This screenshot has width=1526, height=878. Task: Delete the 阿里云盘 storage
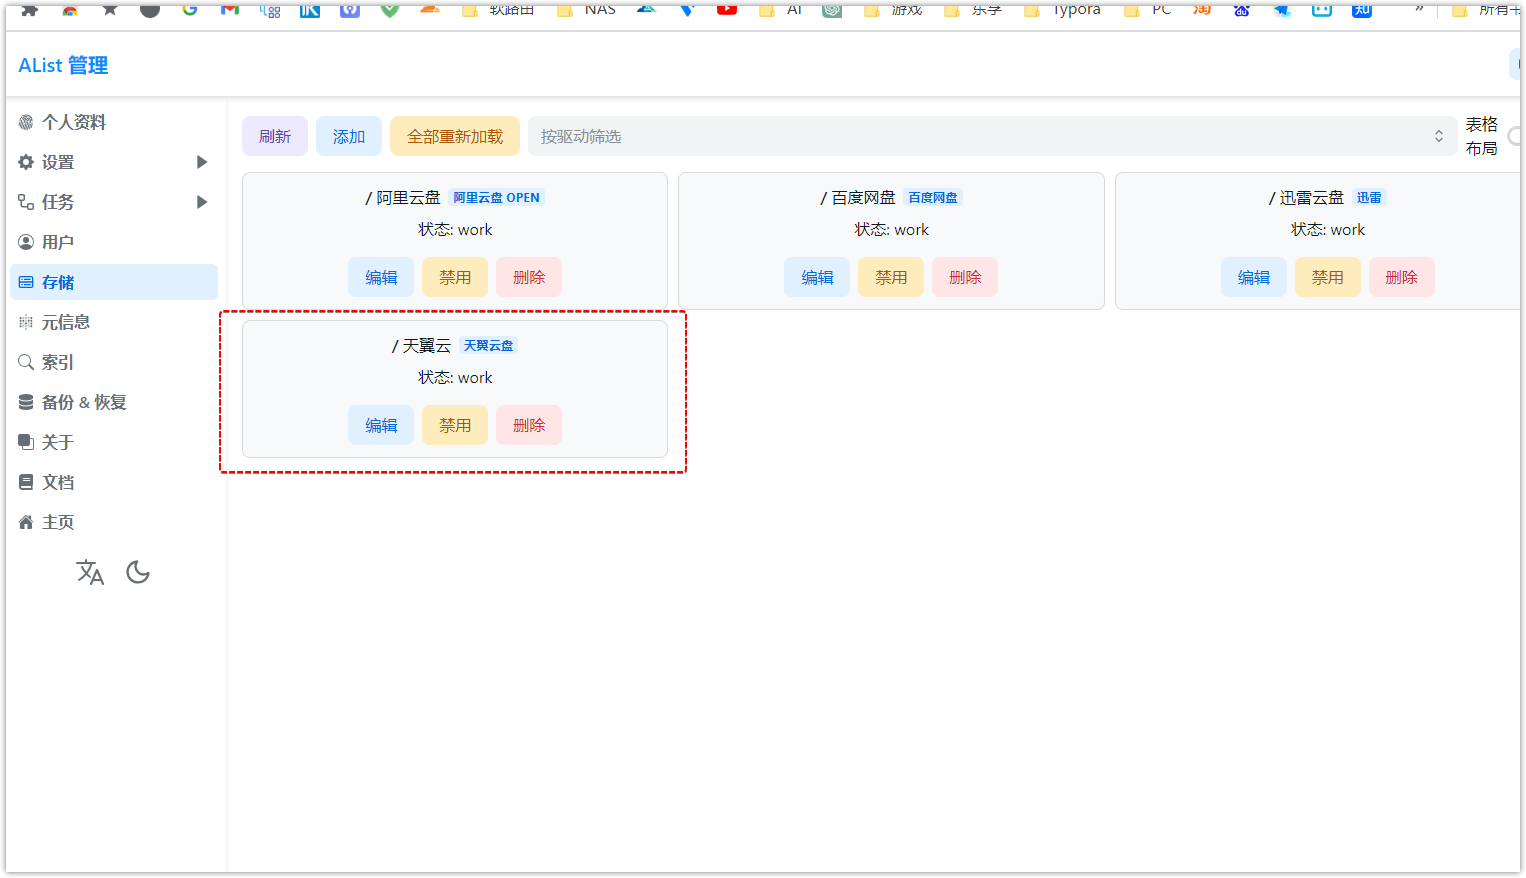click(x=529, y=277)
